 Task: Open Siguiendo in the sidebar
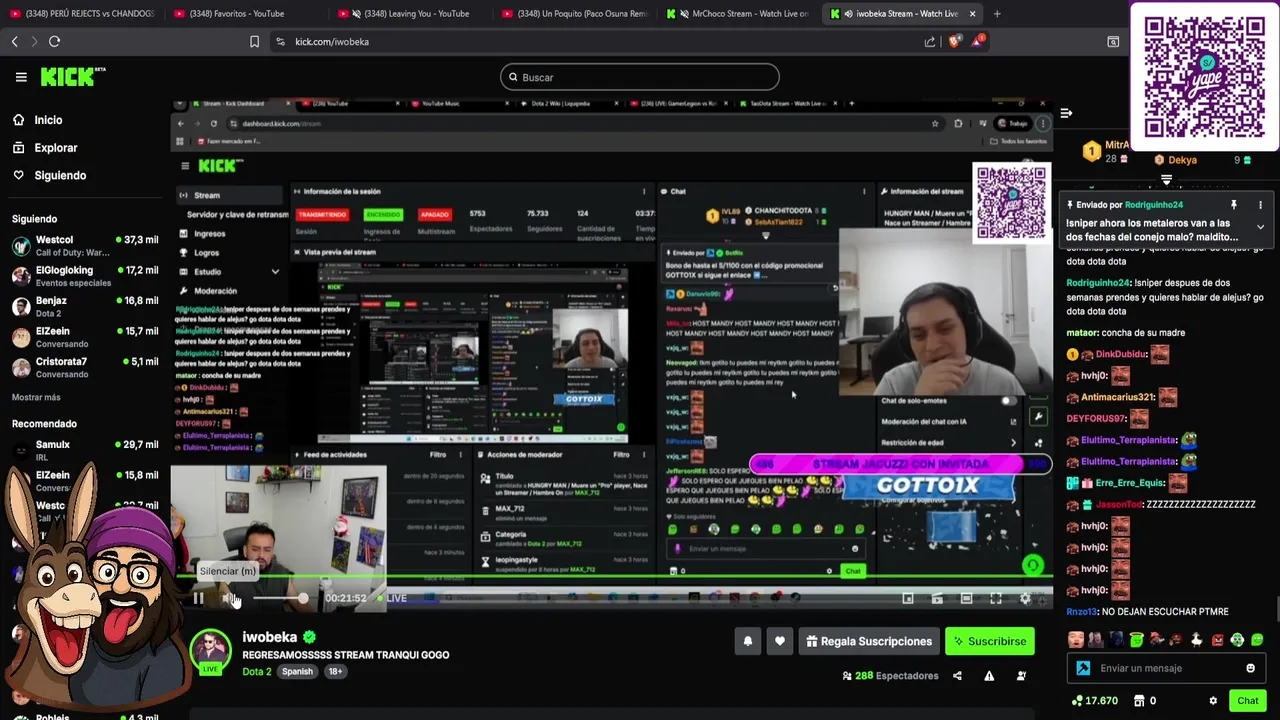click(x=60, y=175)
